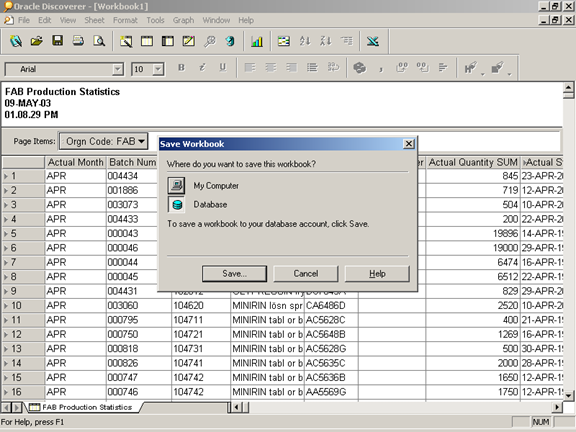Open the File menu
Image resolution: width=576 pixels, height=432 pixels.
(24, 20)
